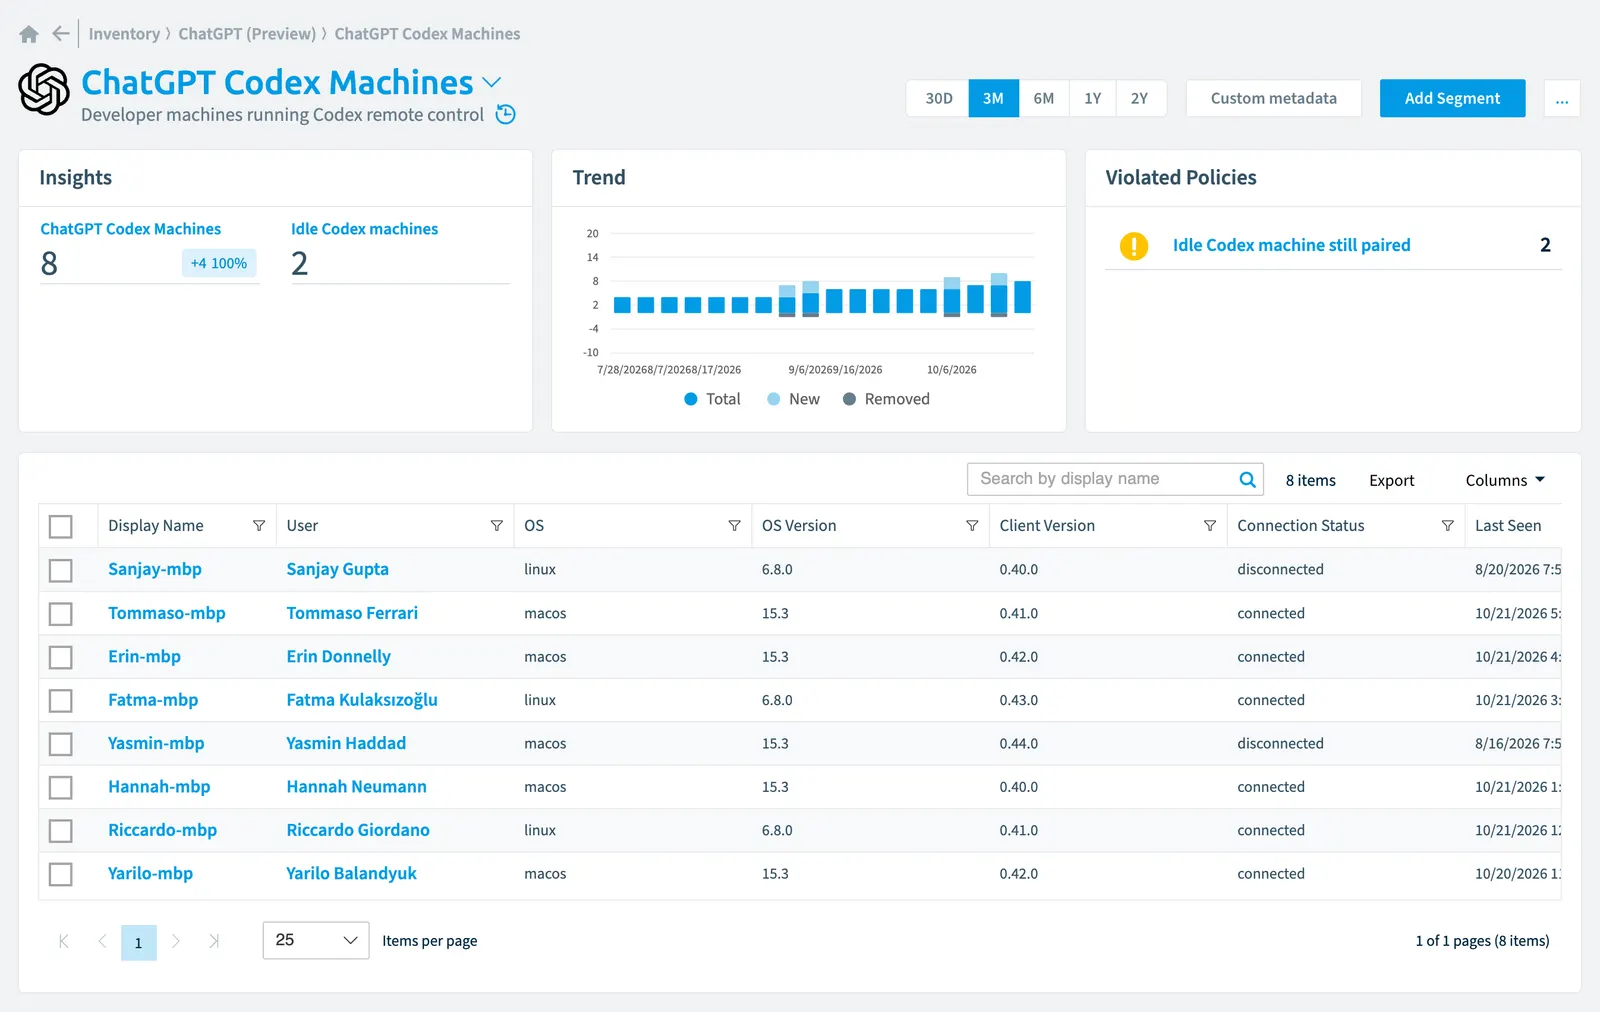Select the 3M time range

pyautogui.click(x=993, y=98)
